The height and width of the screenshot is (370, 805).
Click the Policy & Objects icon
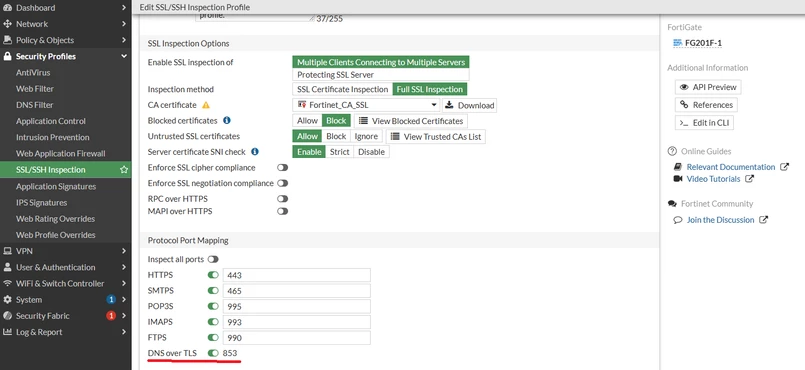pos(7,40)
